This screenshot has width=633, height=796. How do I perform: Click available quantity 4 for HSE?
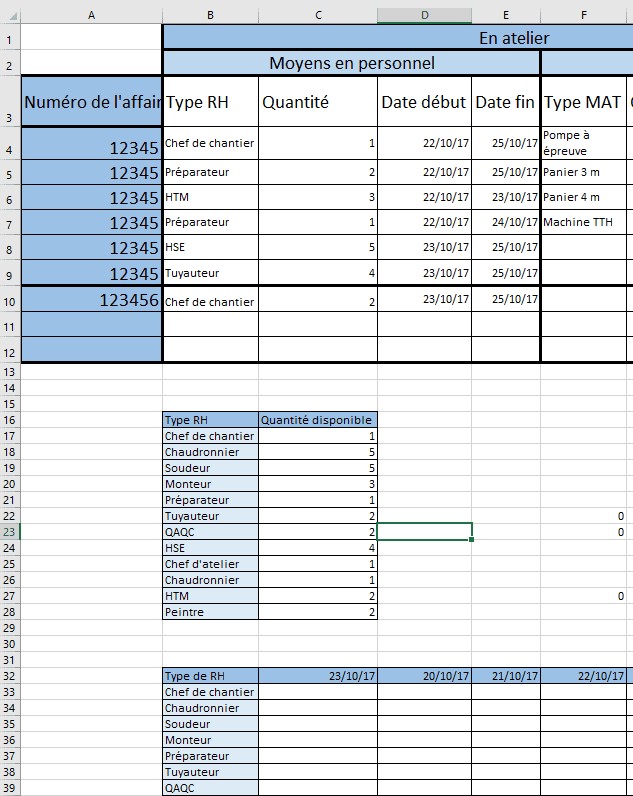click(x=318, y=548)
